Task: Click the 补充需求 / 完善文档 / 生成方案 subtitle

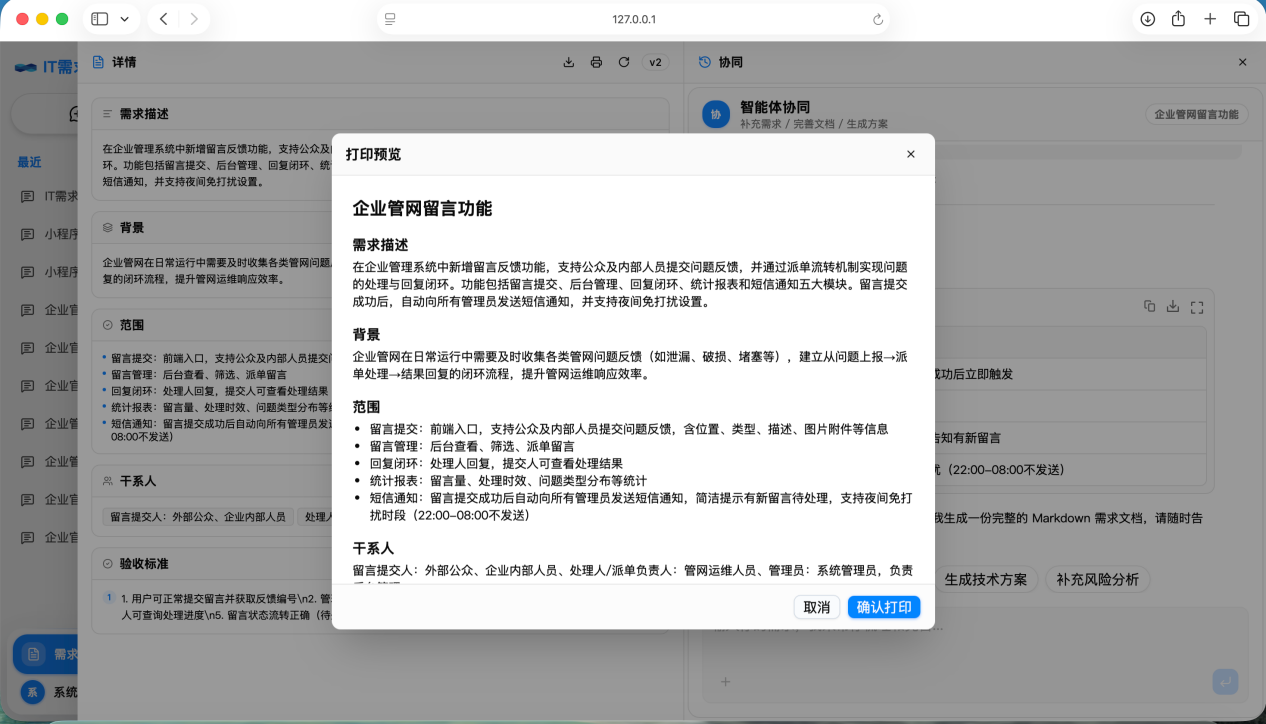Action: tap(814, 124)
